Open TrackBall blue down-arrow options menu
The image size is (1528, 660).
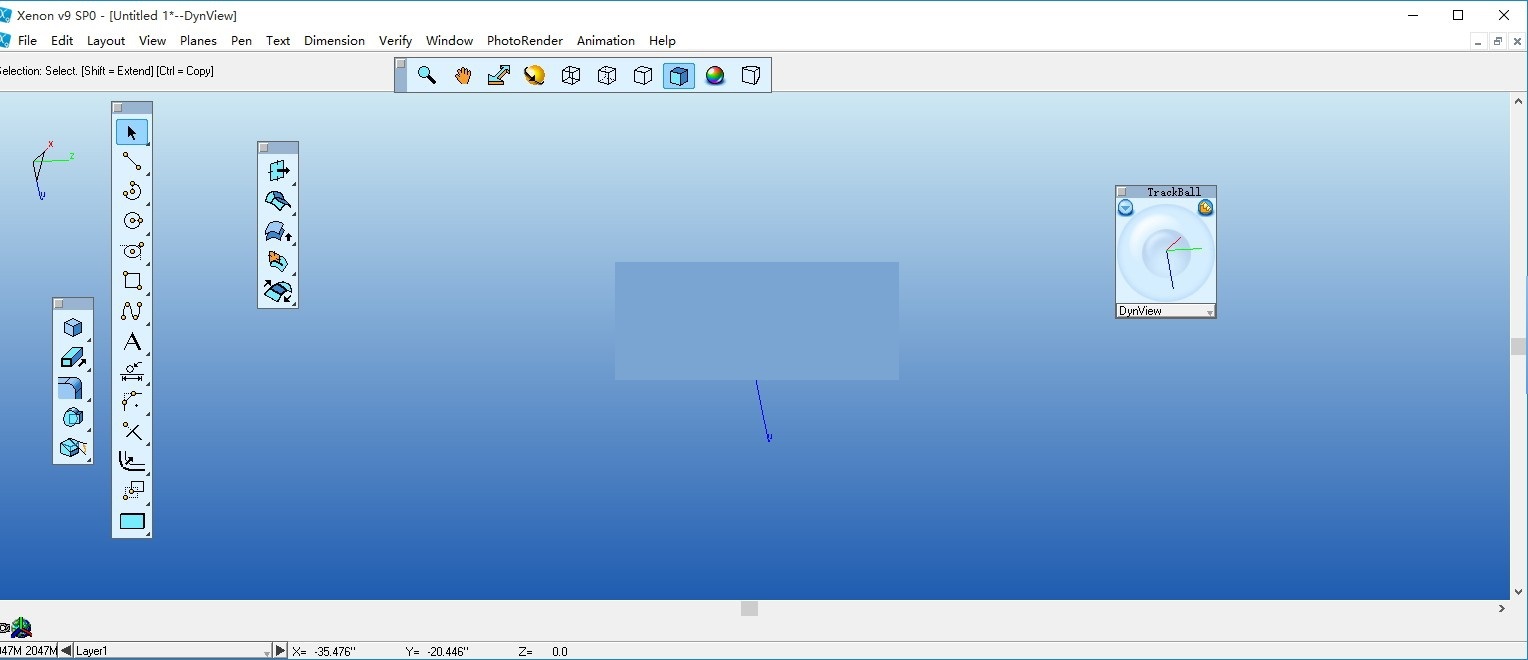click(1125, 208)
